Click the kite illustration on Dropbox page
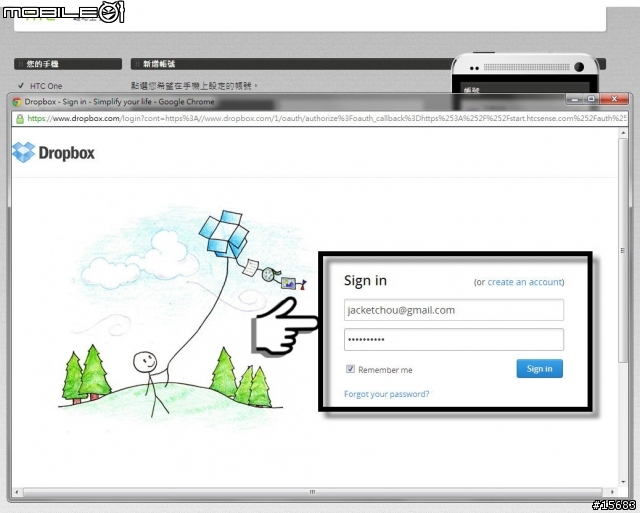The image size is (640, 513). [x=224, y=234]
